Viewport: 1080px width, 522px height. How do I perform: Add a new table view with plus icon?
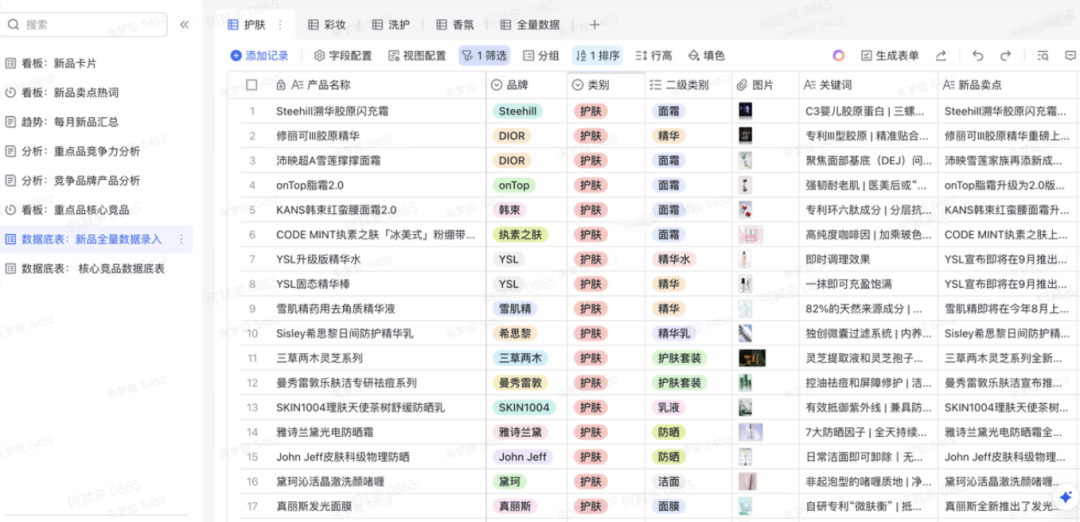pyautogui.click(x=594, y=25)
